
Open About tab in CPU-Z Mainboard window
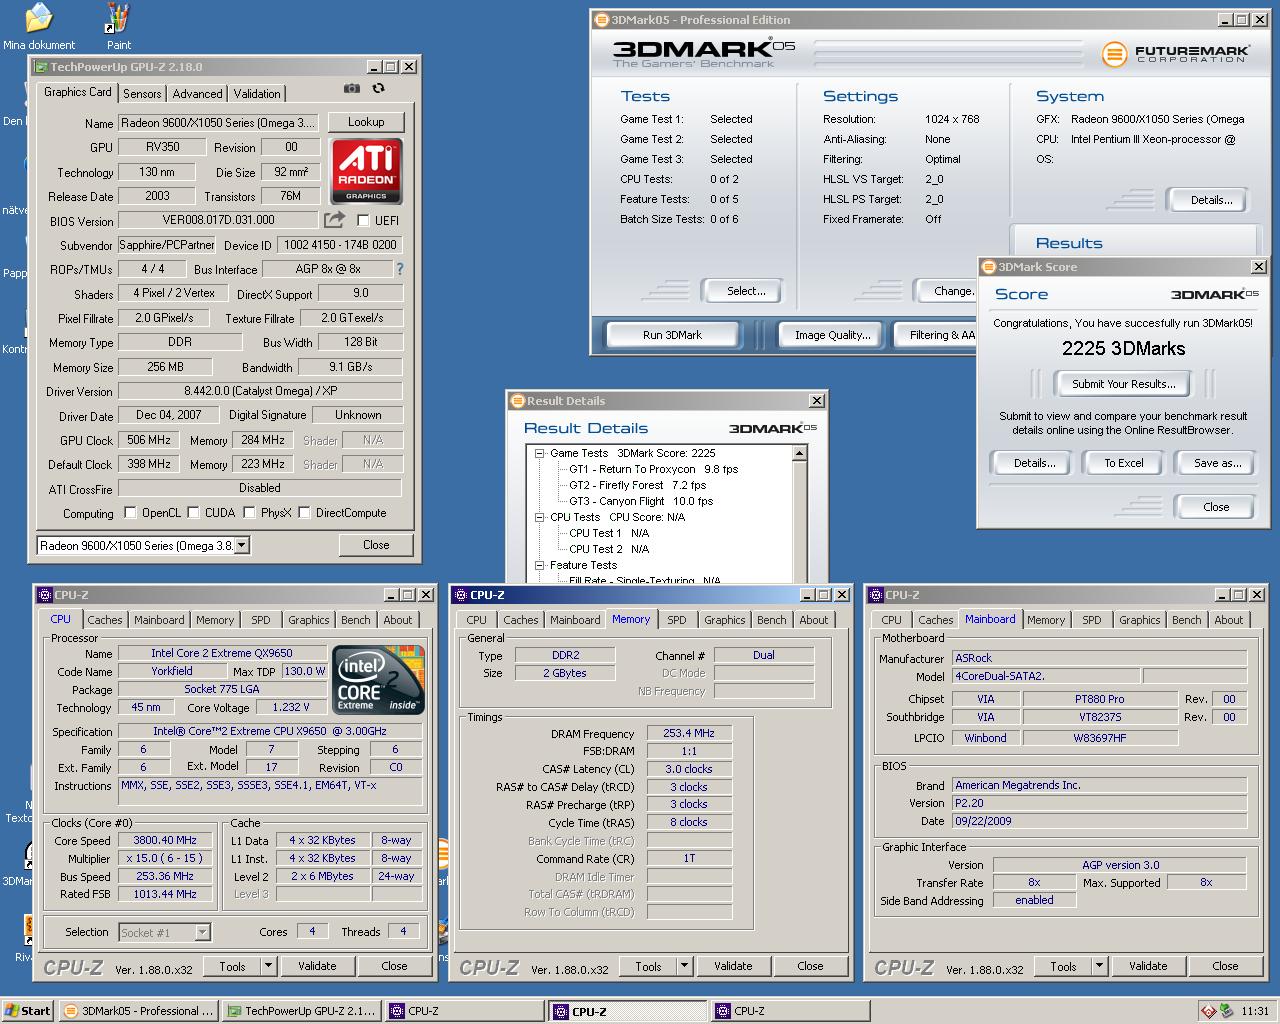pyautogui.click(x=1229, y=620)
